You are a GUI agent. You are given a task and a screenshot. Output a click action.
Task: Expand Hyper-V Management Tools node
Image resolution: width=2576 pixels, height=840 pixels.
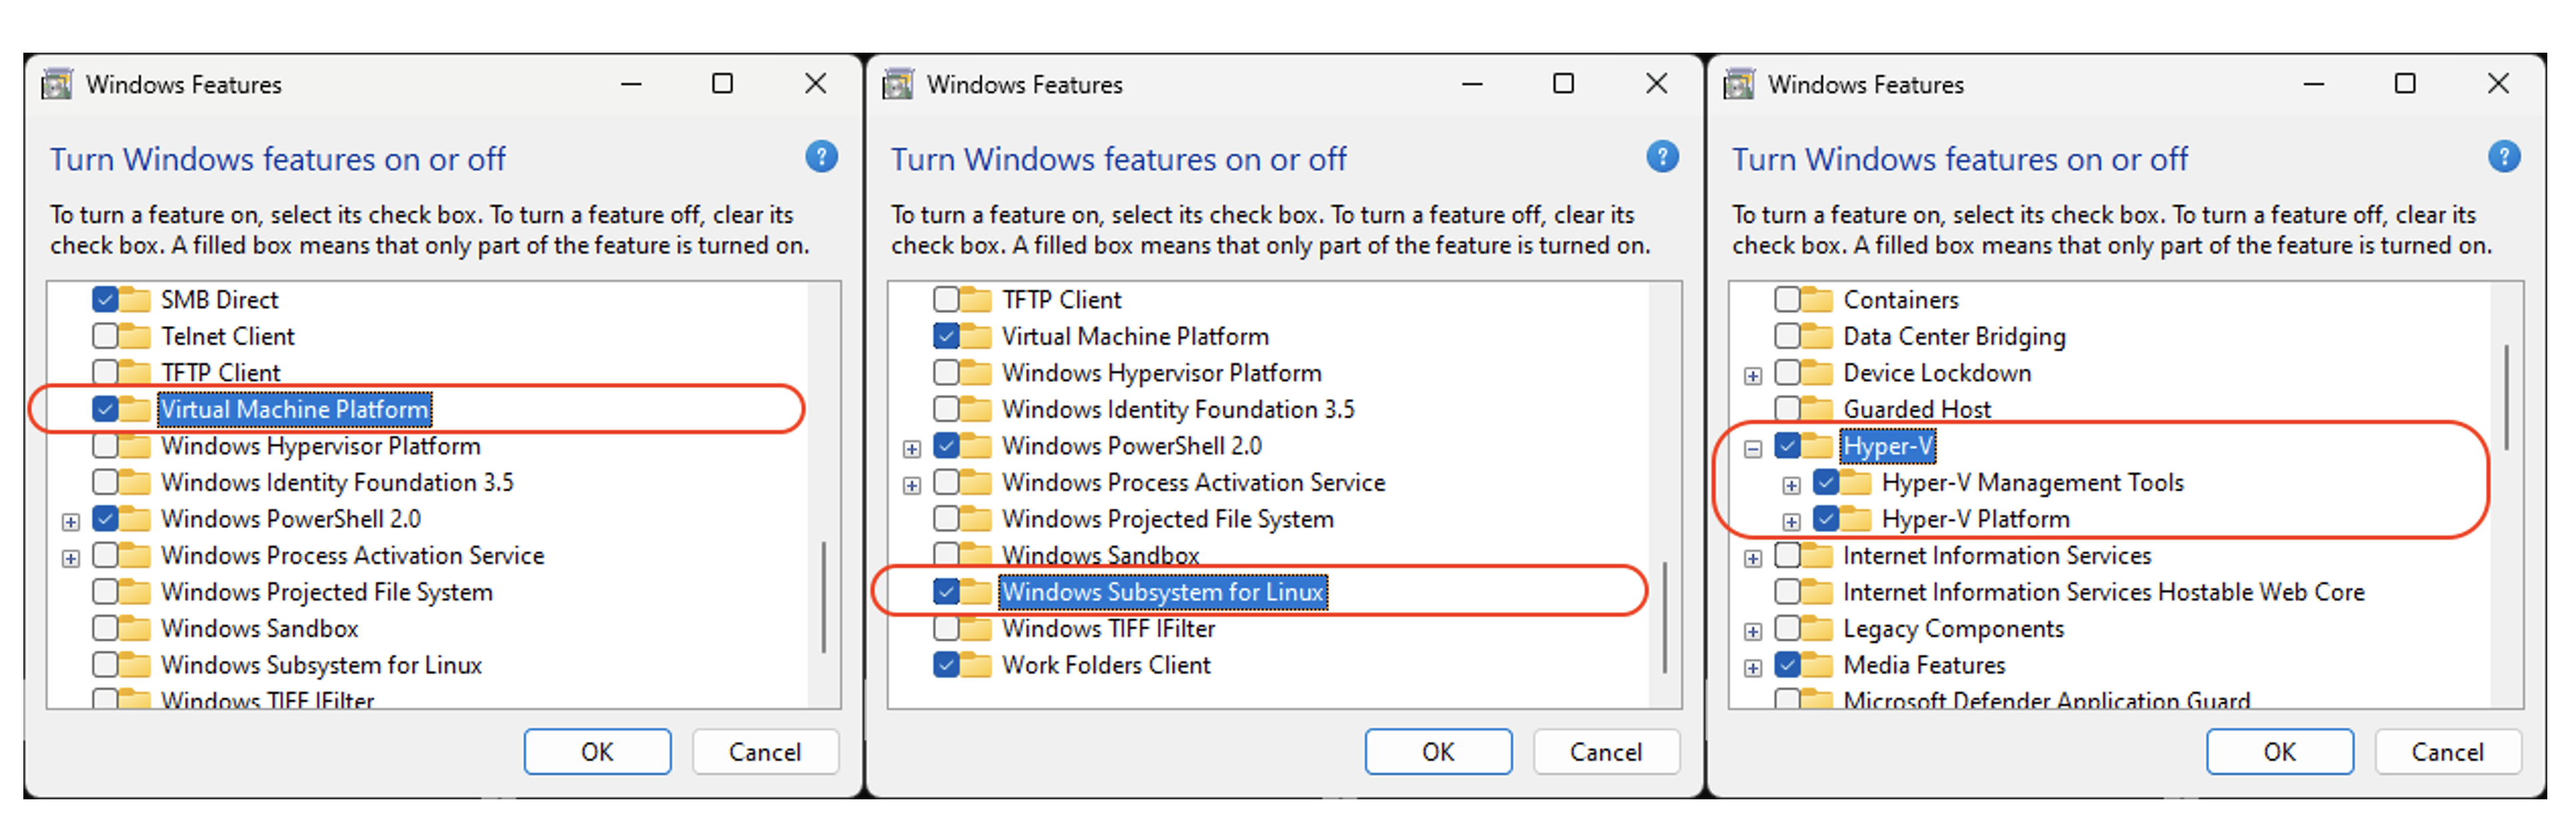coord(1791,486)
